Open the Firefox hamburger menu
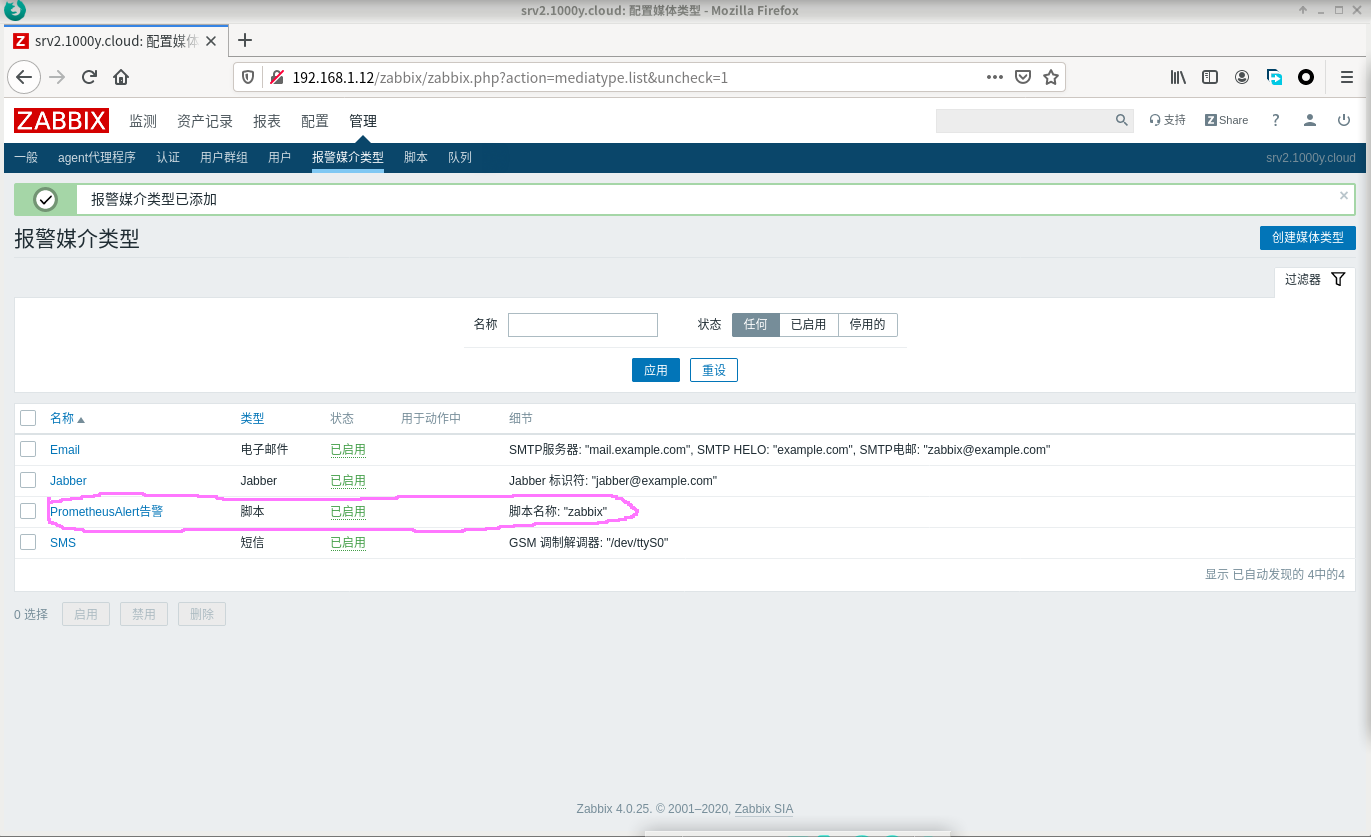The width and height of the screenshot is (1371, 837). click(x=1346, y=77)
